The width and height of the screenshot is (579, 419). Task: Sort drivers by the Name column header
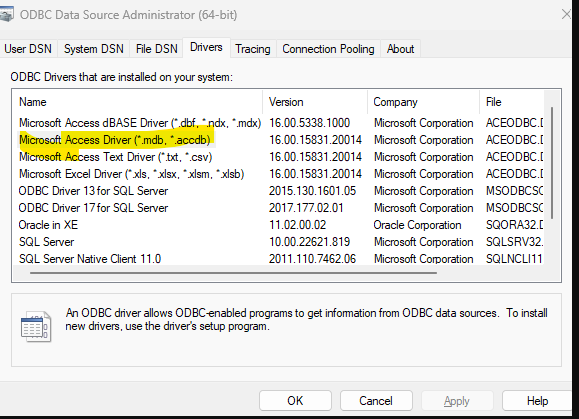(137, 102)
